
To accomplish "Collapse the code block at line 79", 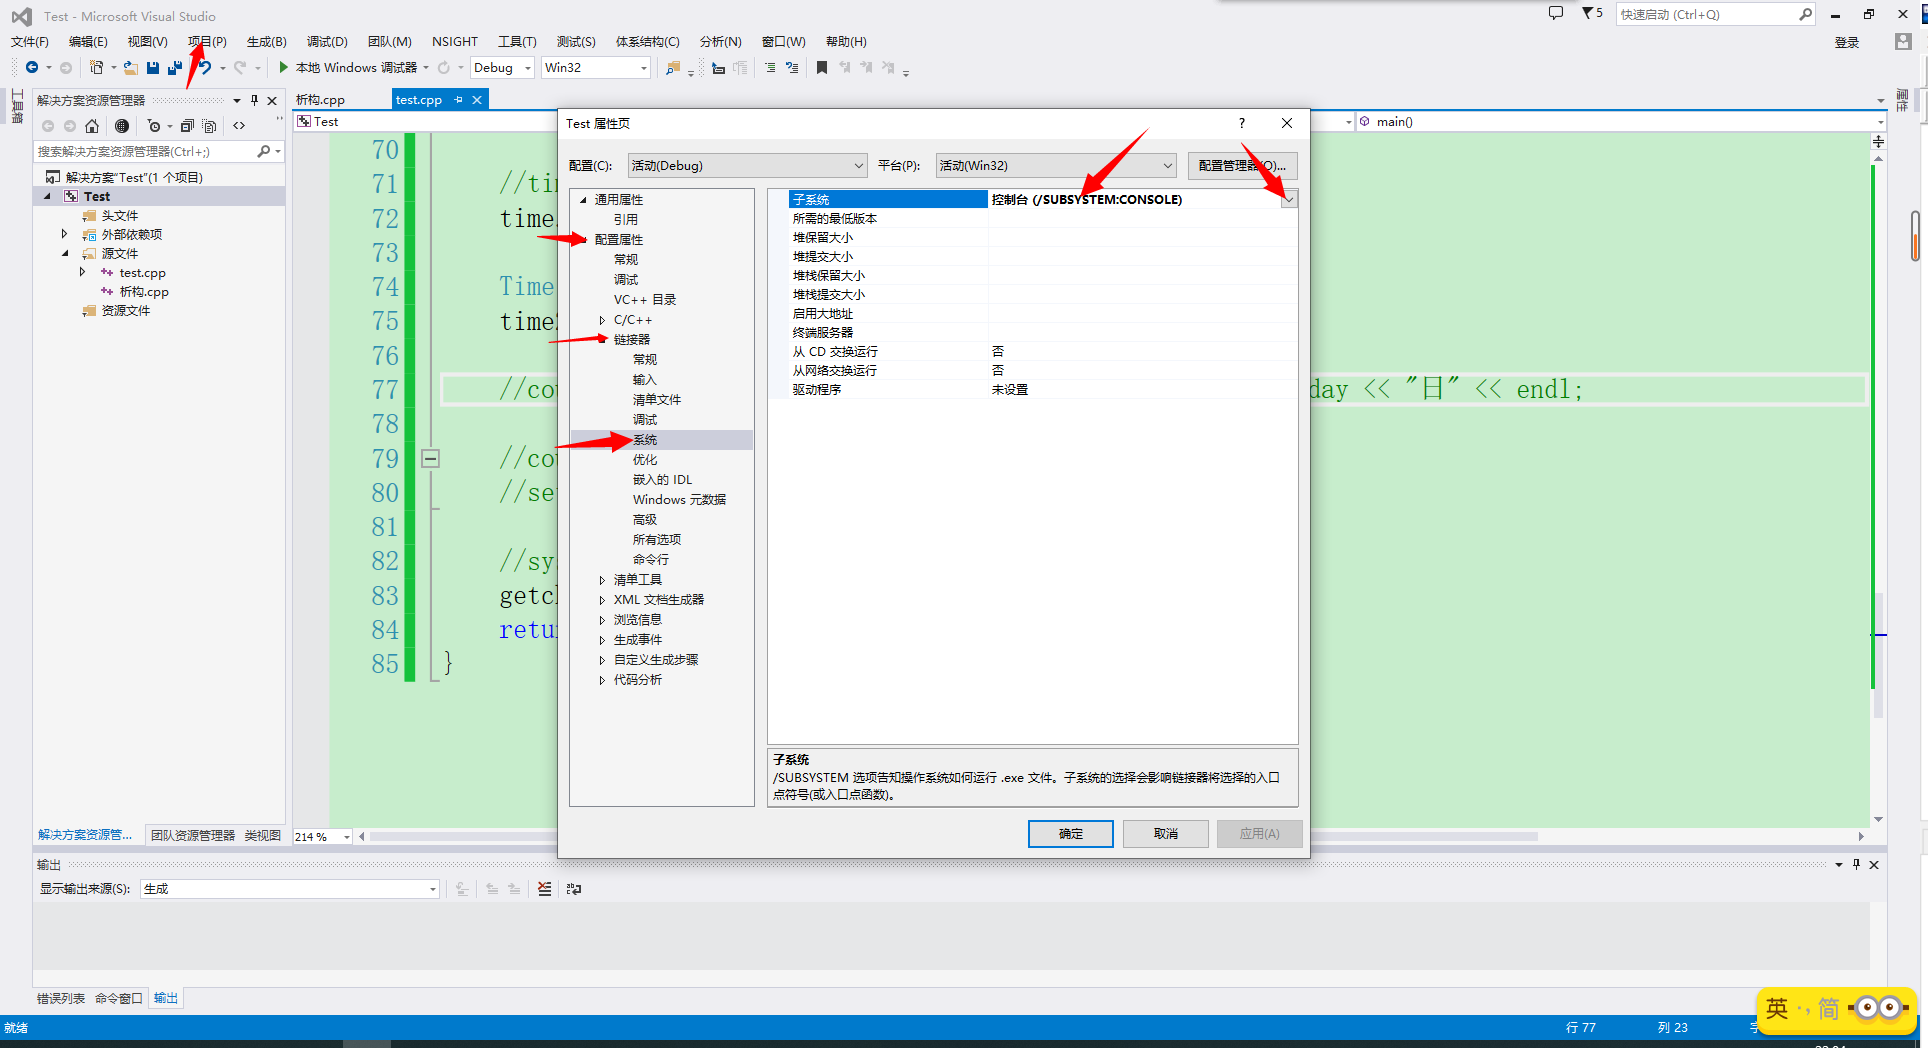I will [x=430, y=459].
